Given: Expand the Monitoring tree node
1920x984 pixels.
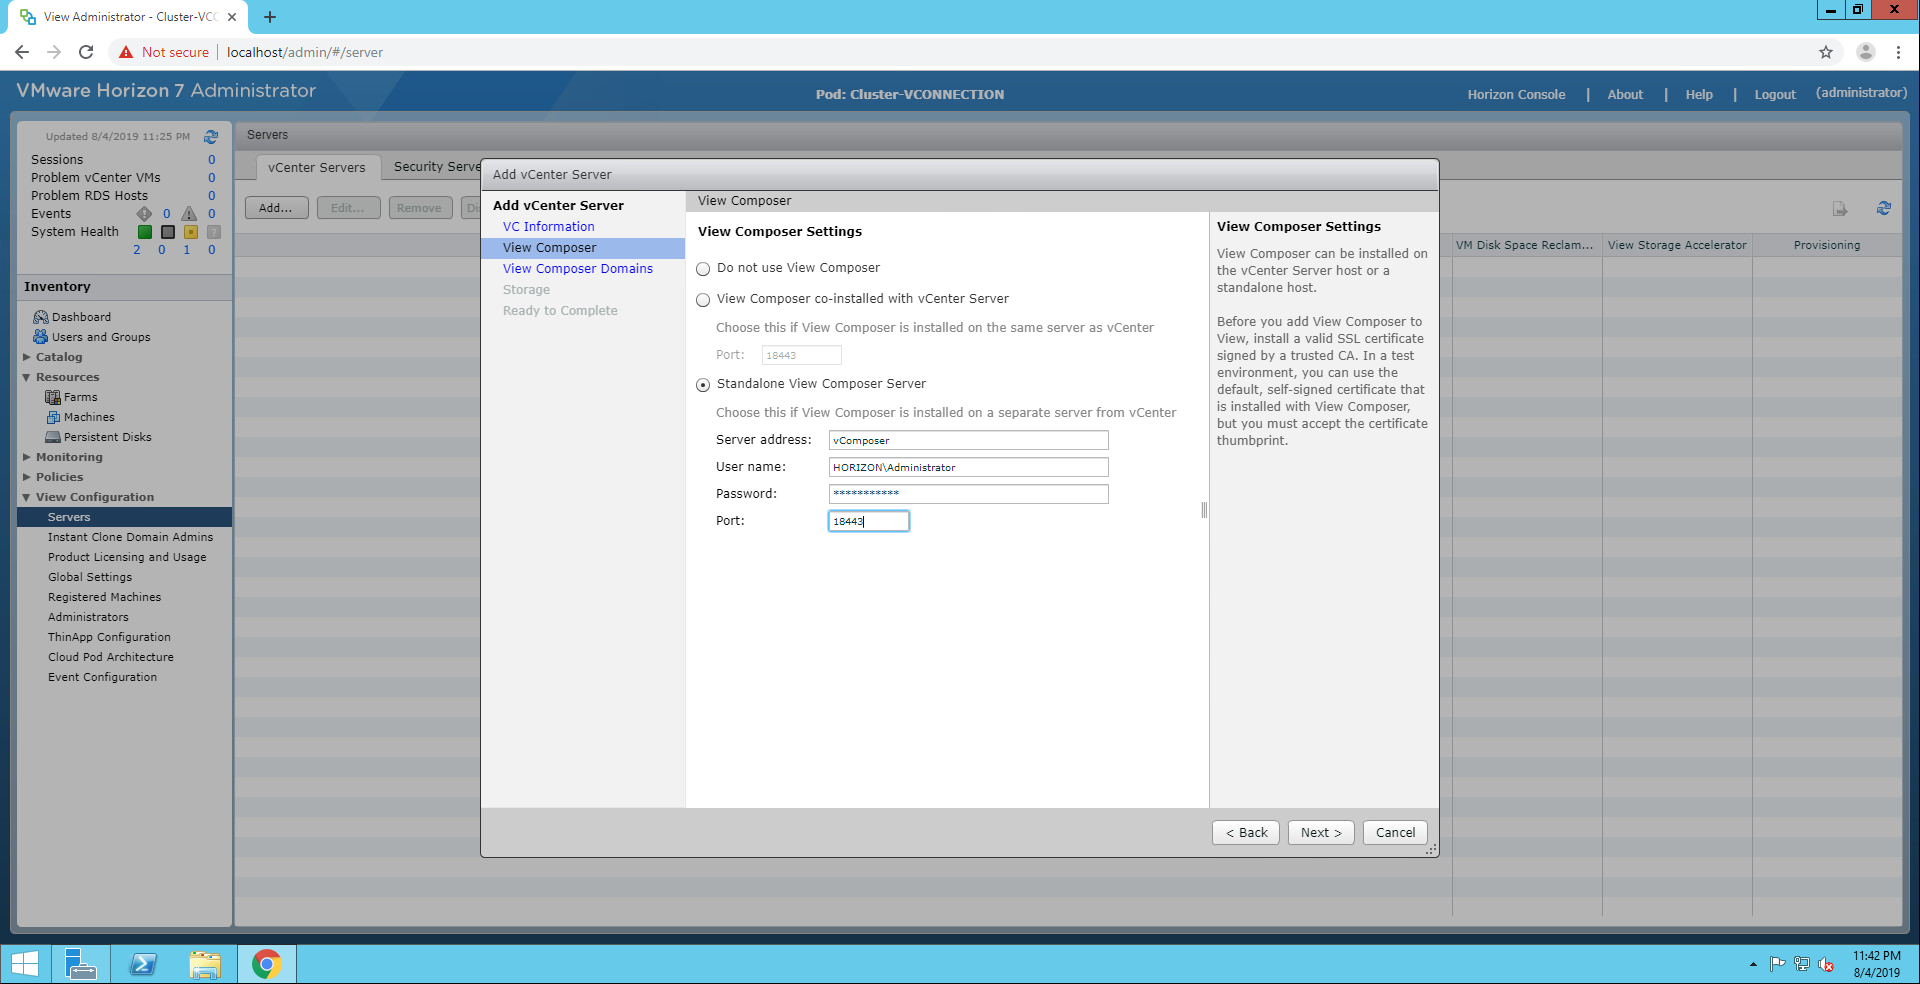Looking at the screenshot, I should (x=27, y=457).
